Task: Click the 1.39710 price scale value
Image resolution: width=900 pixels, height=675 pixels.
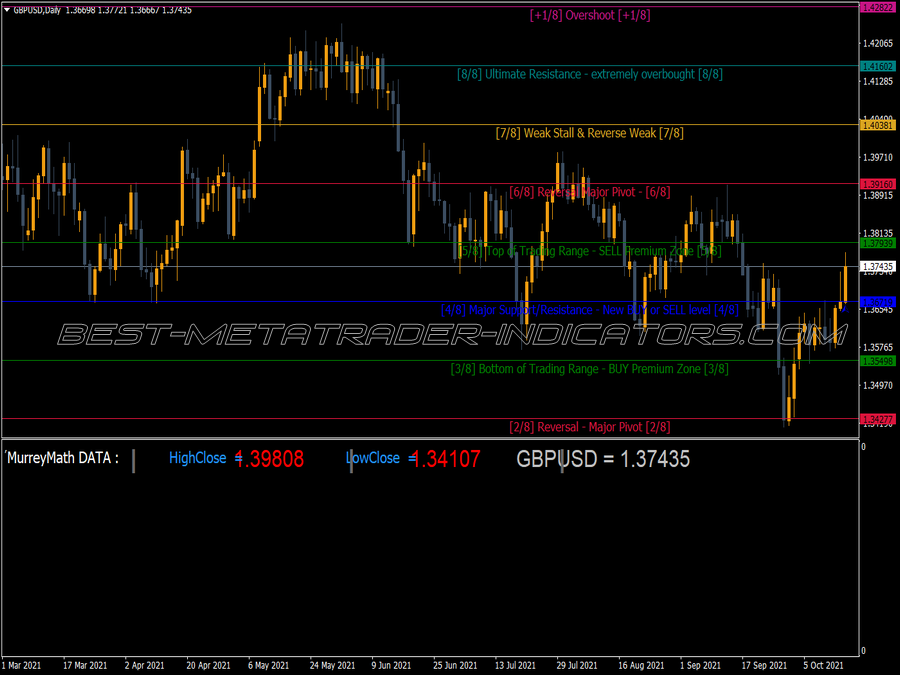Action: (878, 157)
